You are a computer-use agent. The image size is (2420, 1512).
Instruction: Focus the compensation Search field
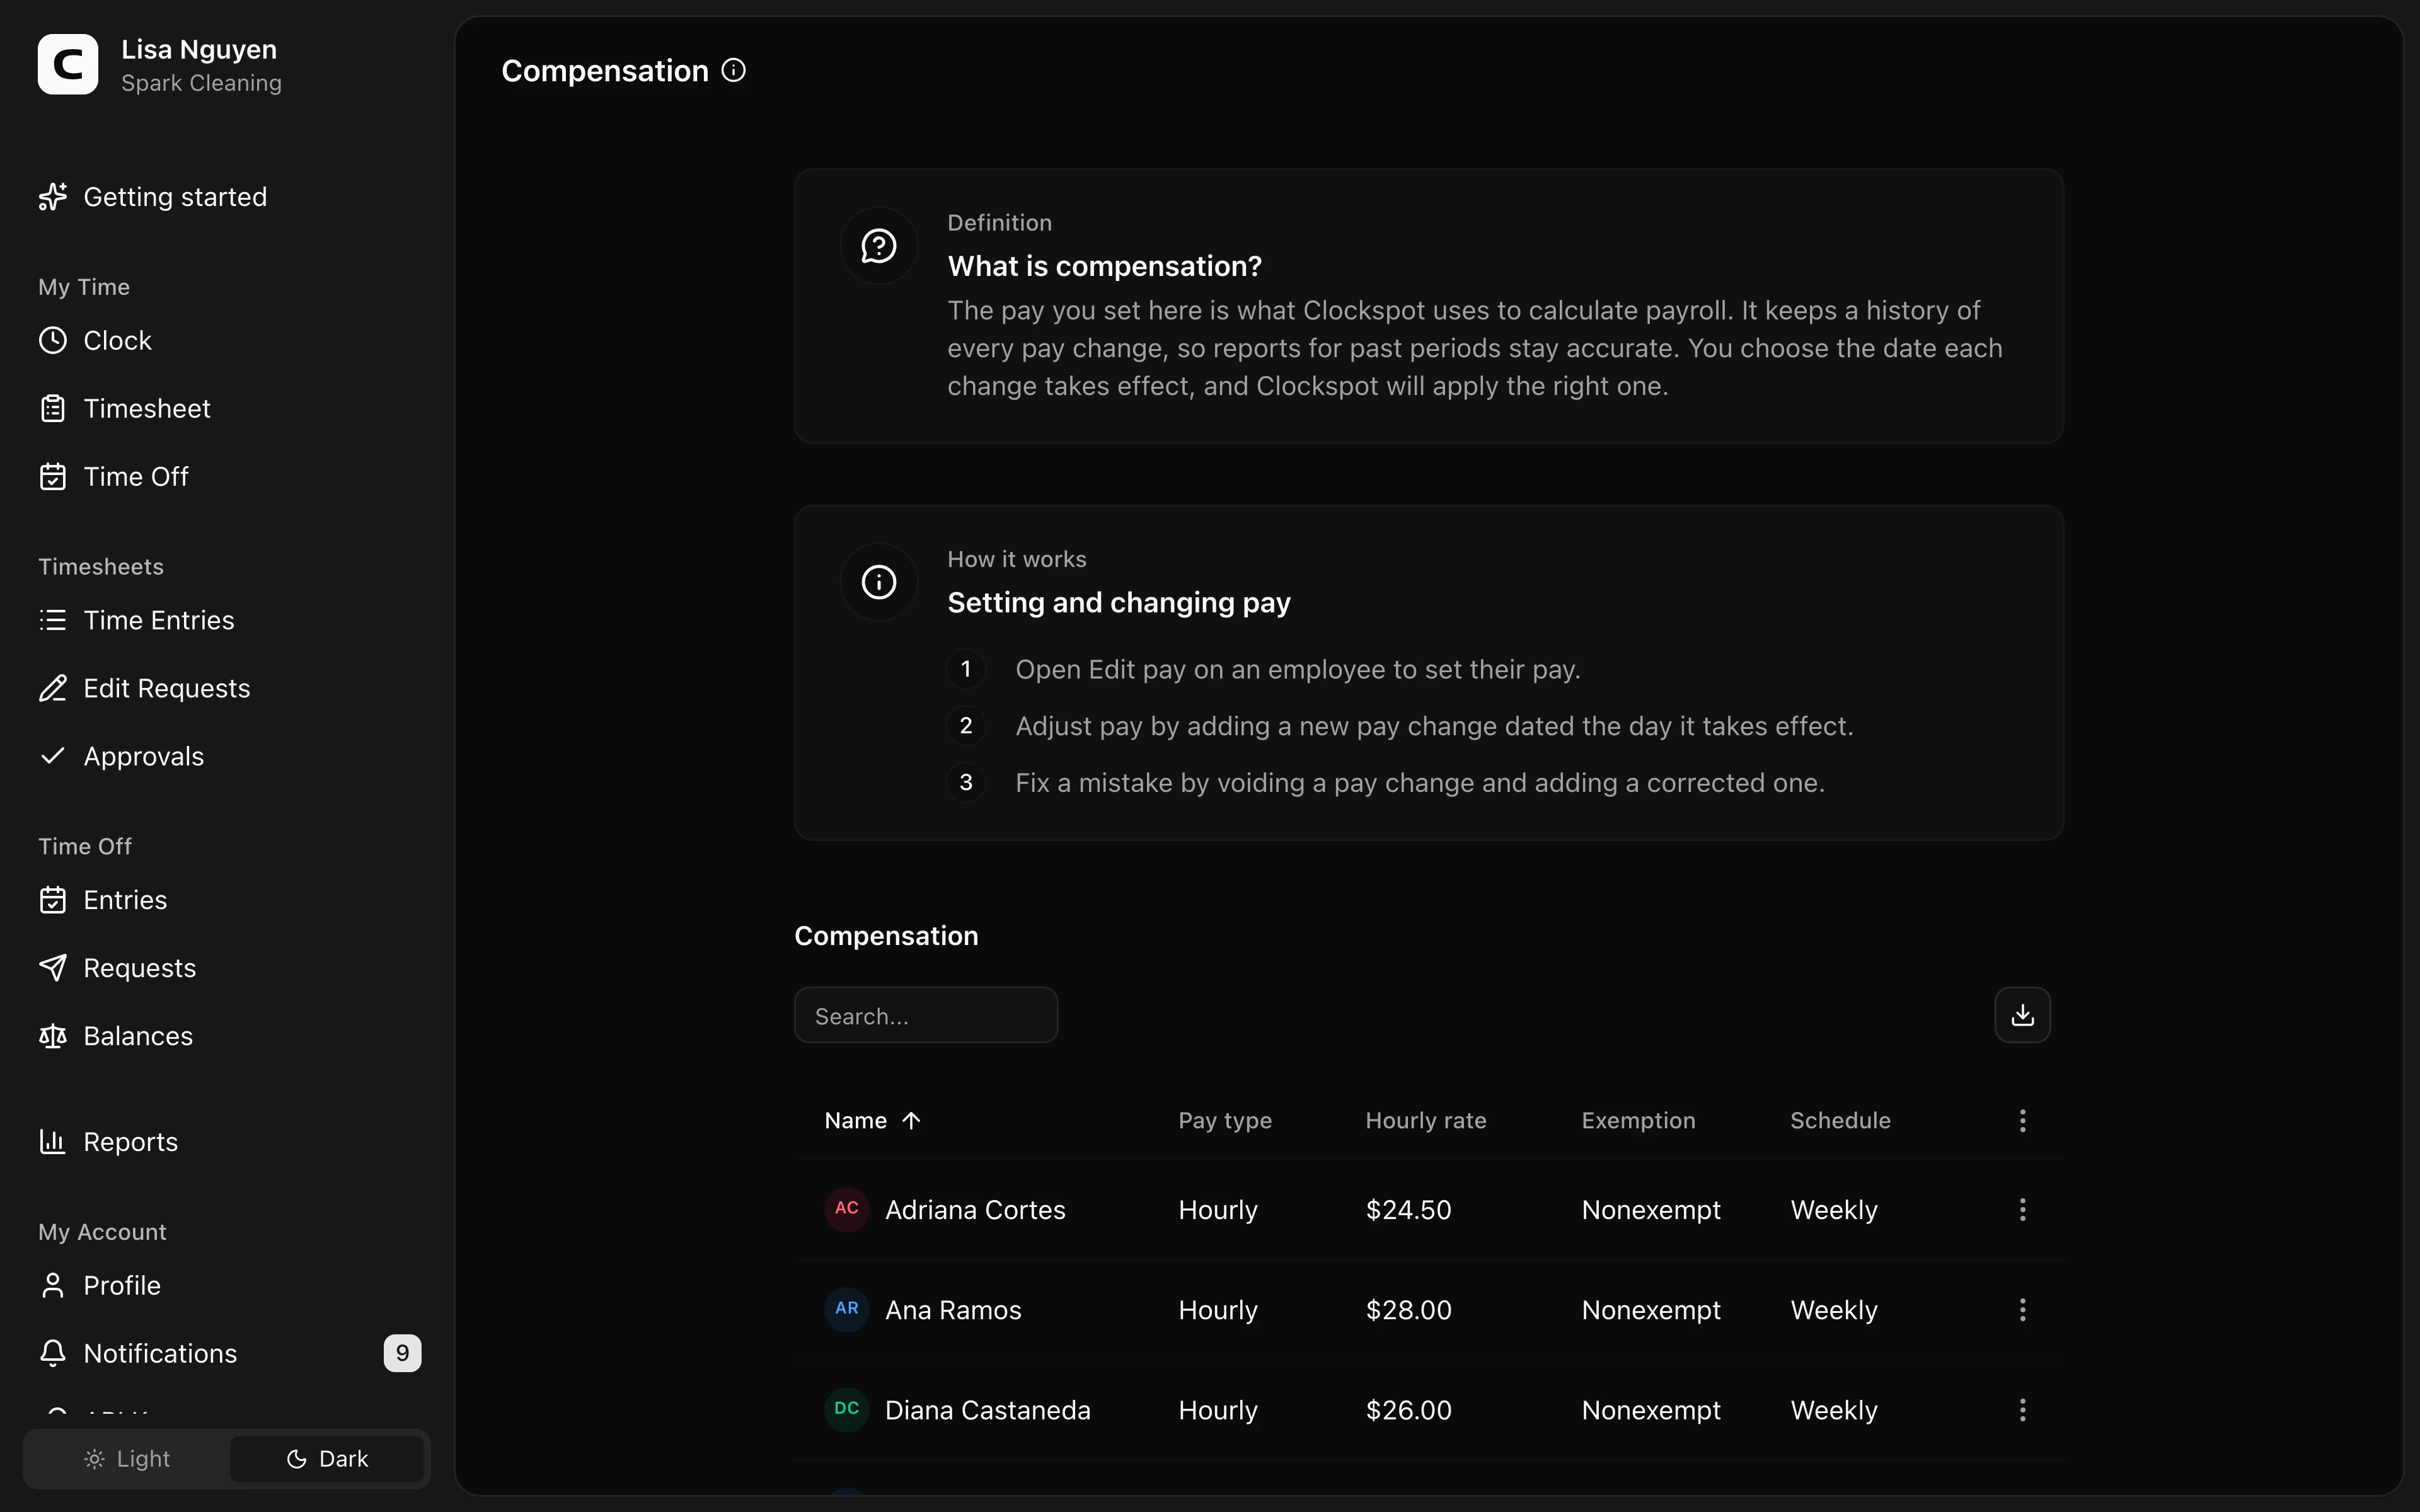(926, 1016)
